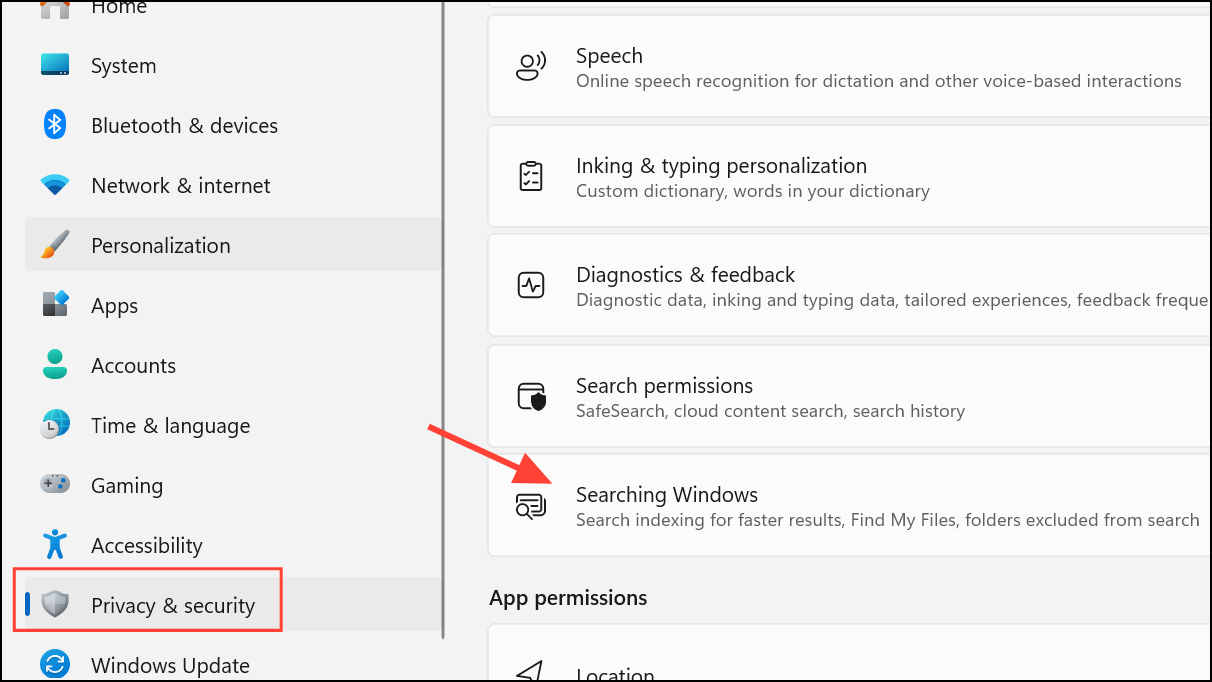This screenshot has width=1212, height=682.
Task: Click the Inking & typing clipboard icon
Action: [531, 176]
